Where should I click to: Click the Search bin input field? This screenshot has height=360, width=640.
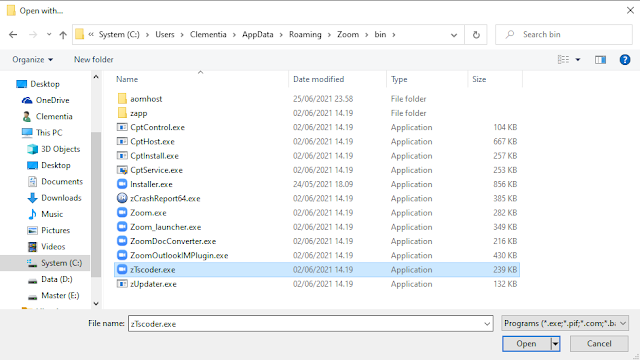[x=564, y=35]
